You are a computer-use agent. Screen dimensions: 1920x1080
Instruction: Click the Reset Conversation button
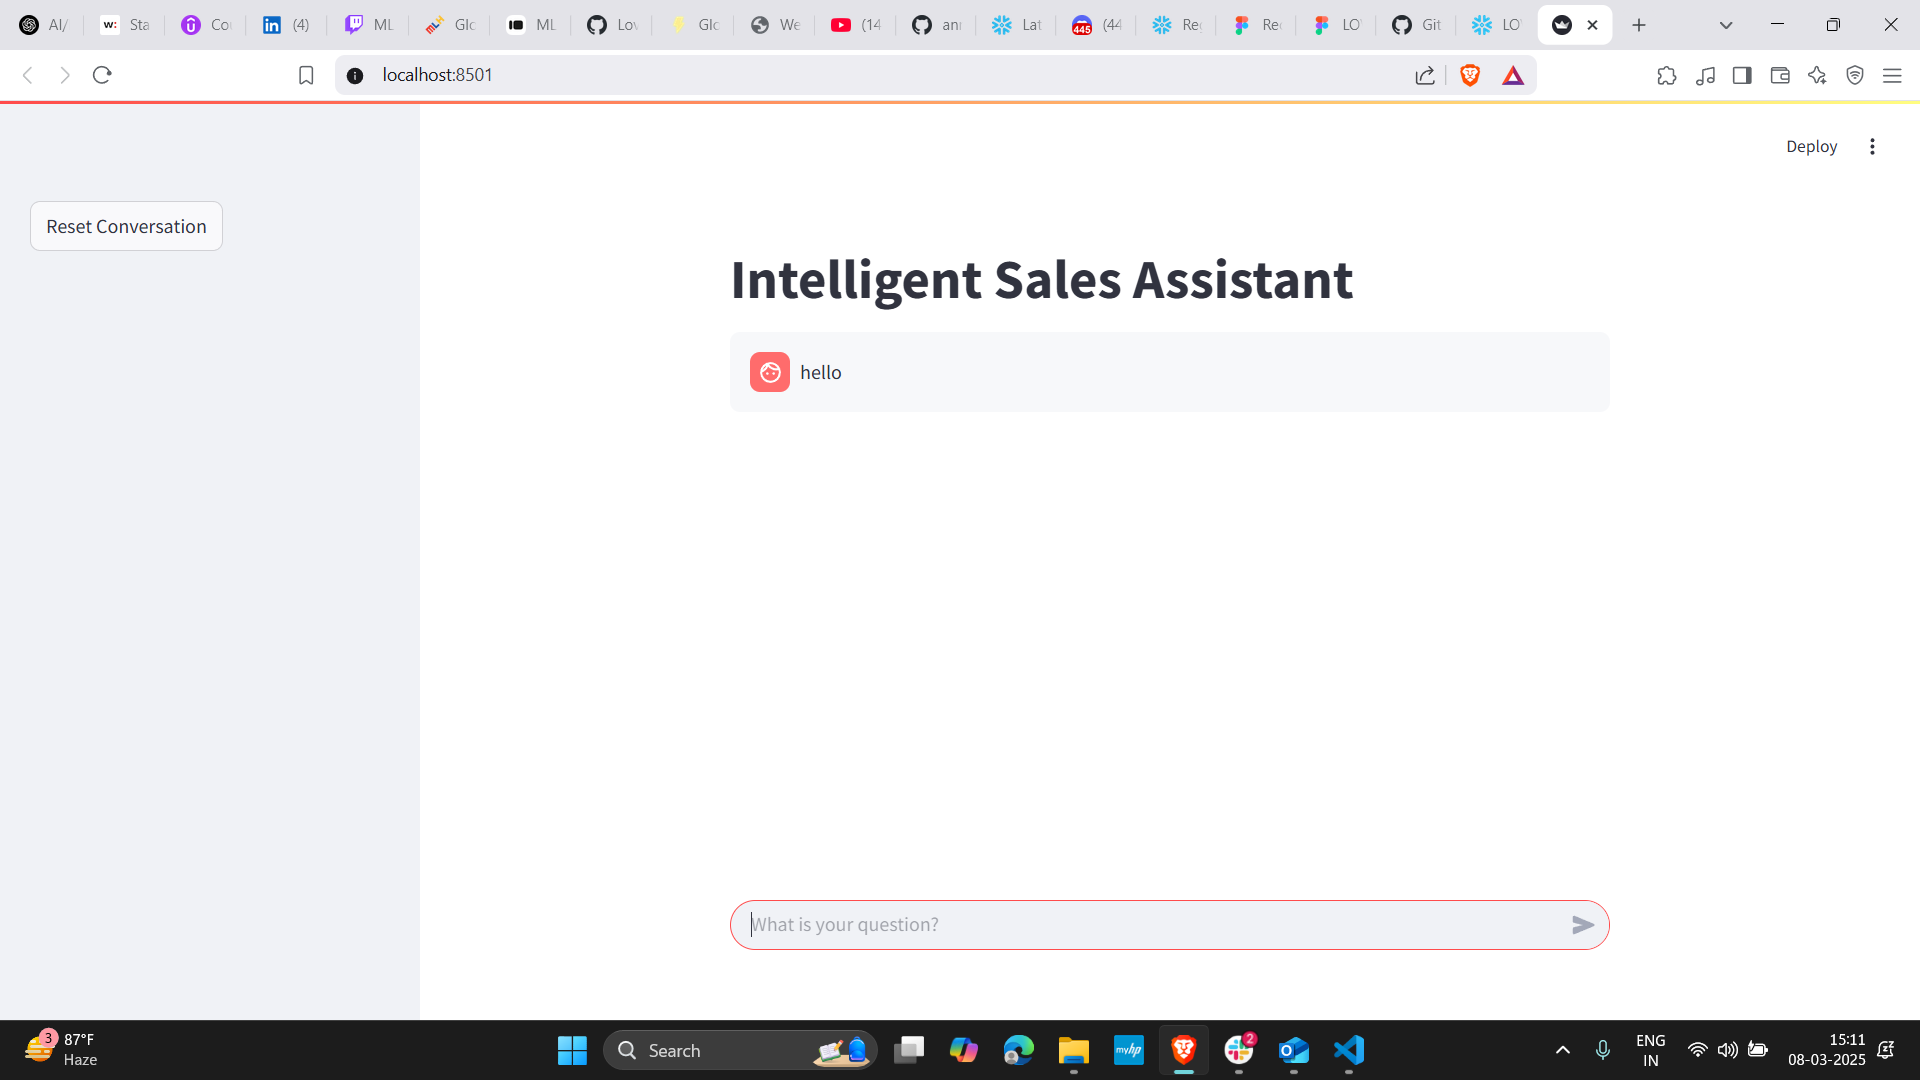click(125, 226)
